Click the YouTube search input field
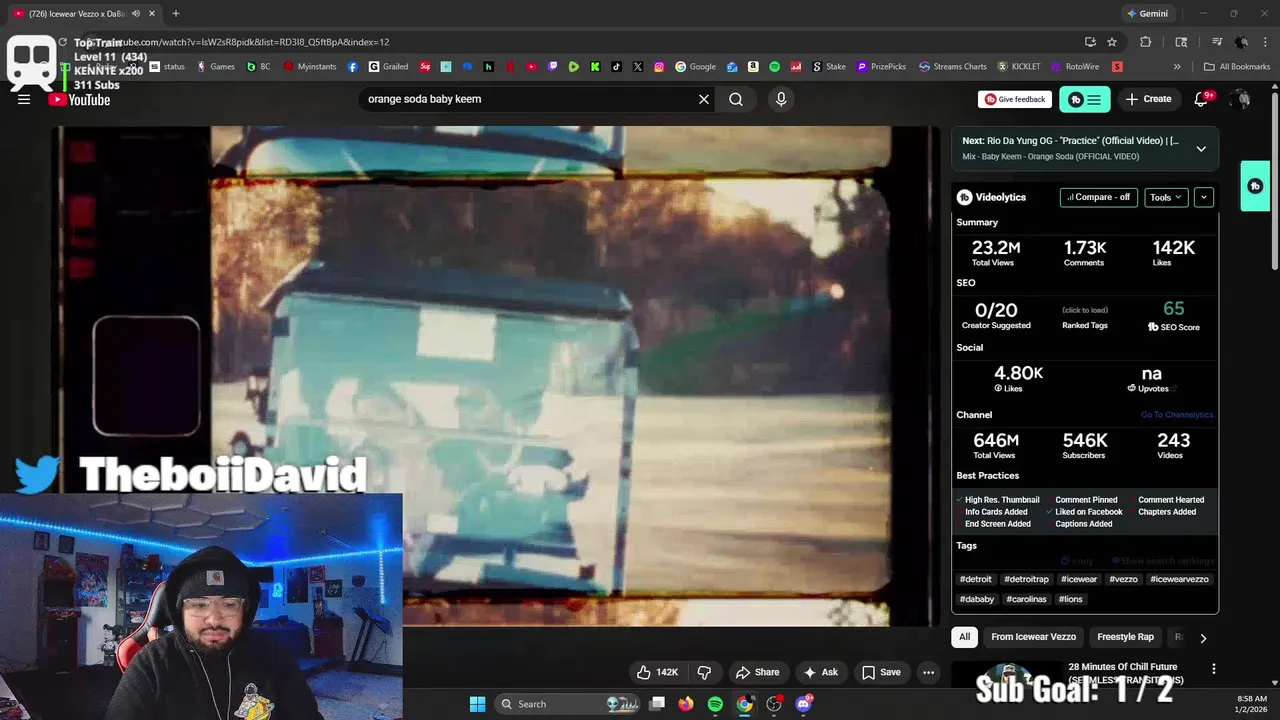 click(528, 99)
